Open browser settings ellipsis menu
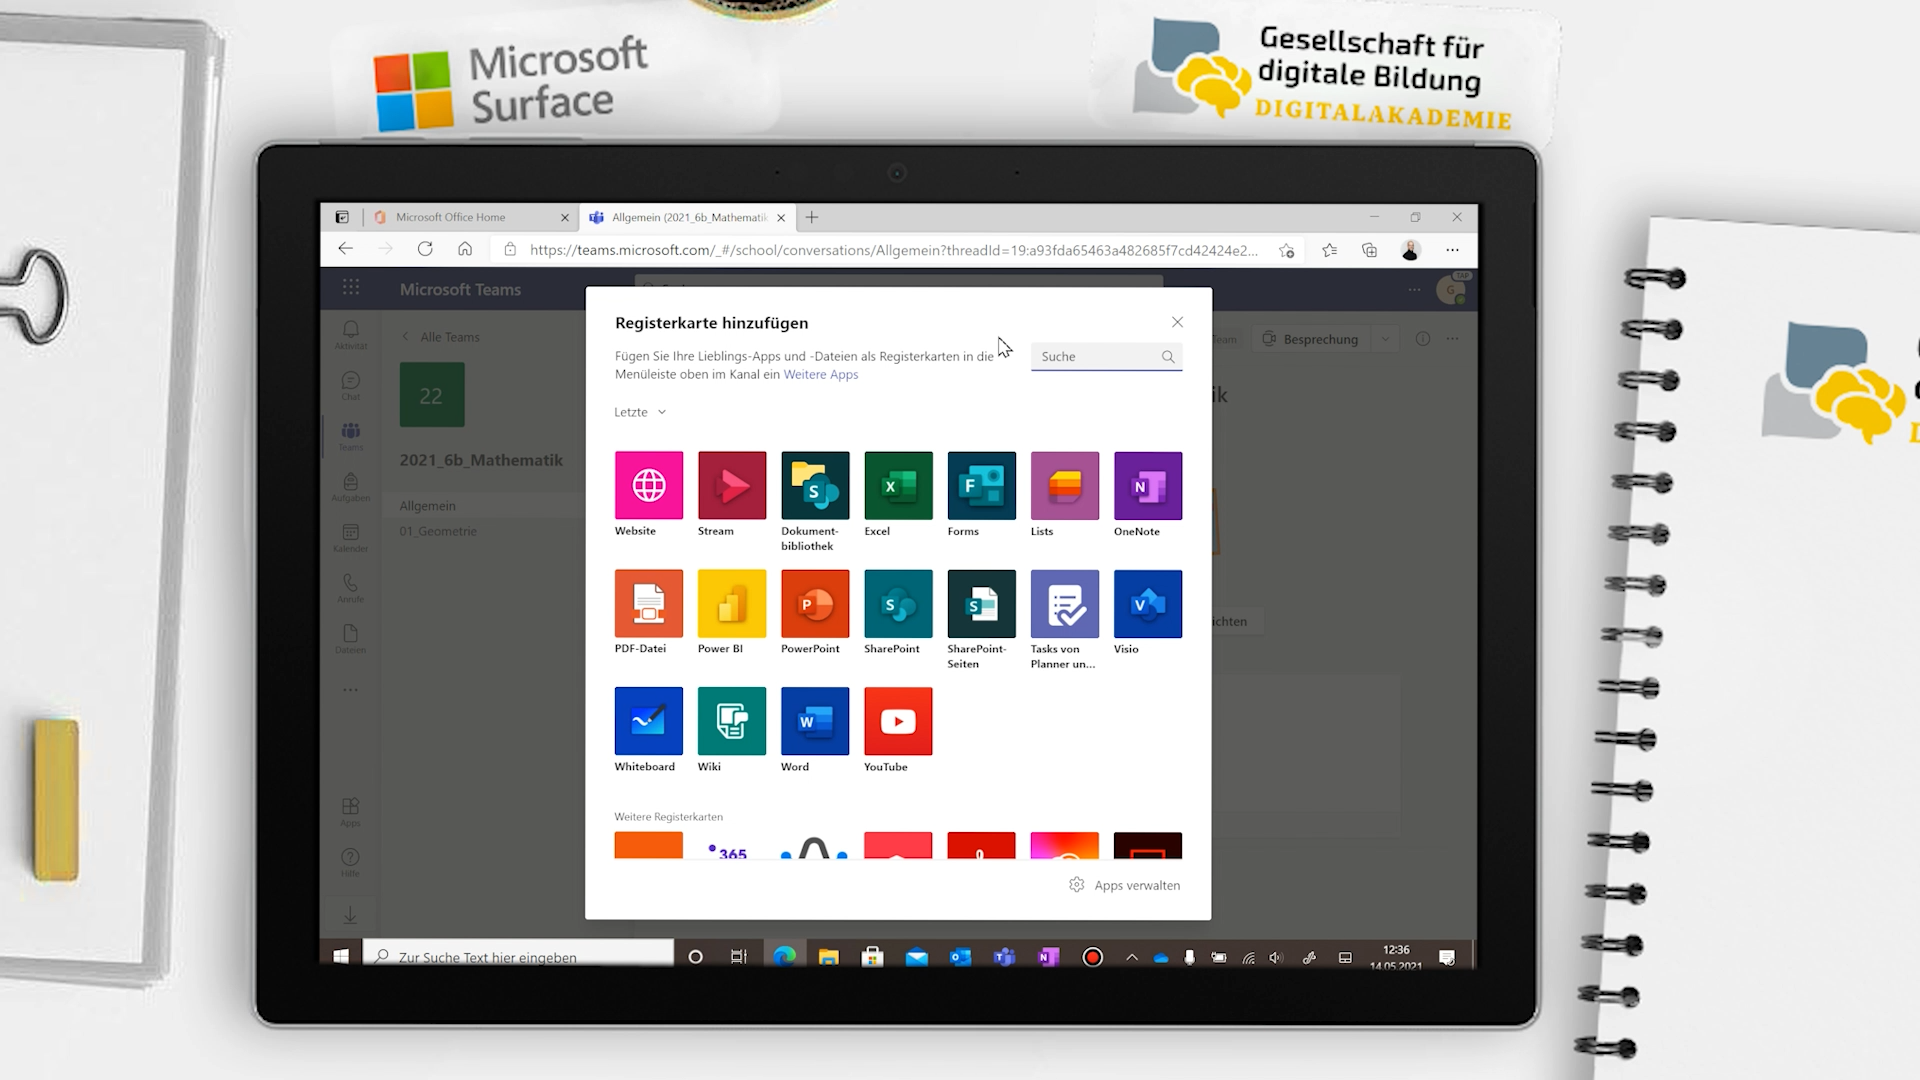The height and width of the screenshot is (1080, 1920). point(1452,250)
